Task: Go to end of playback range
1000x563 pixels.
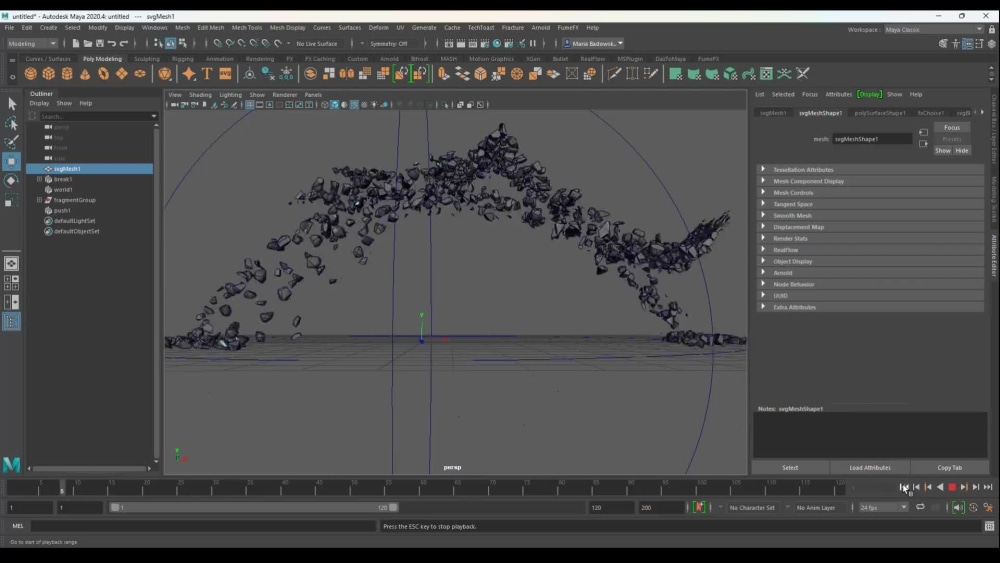Action: [x=988, y=487]
